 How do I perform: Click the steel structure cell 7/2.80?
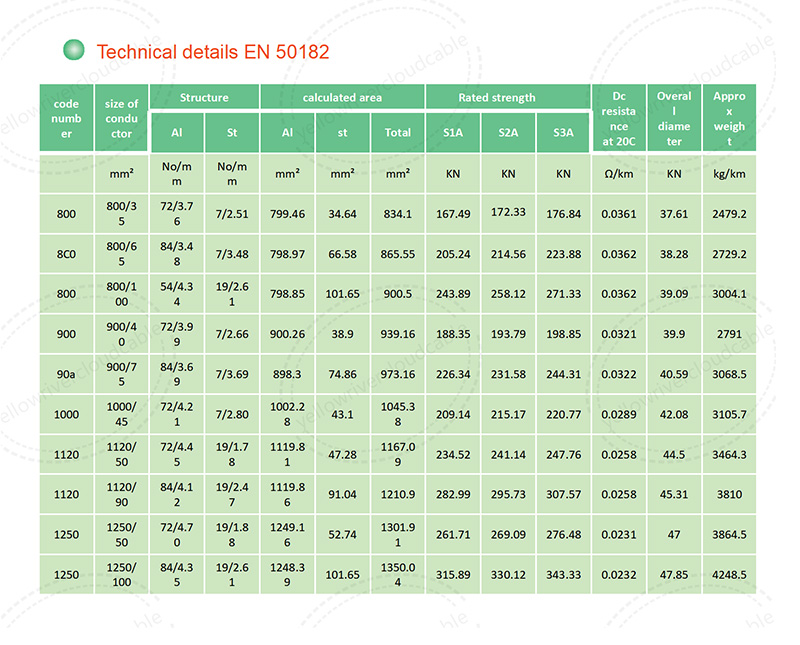pyautogui.click(x=232, y=414)
